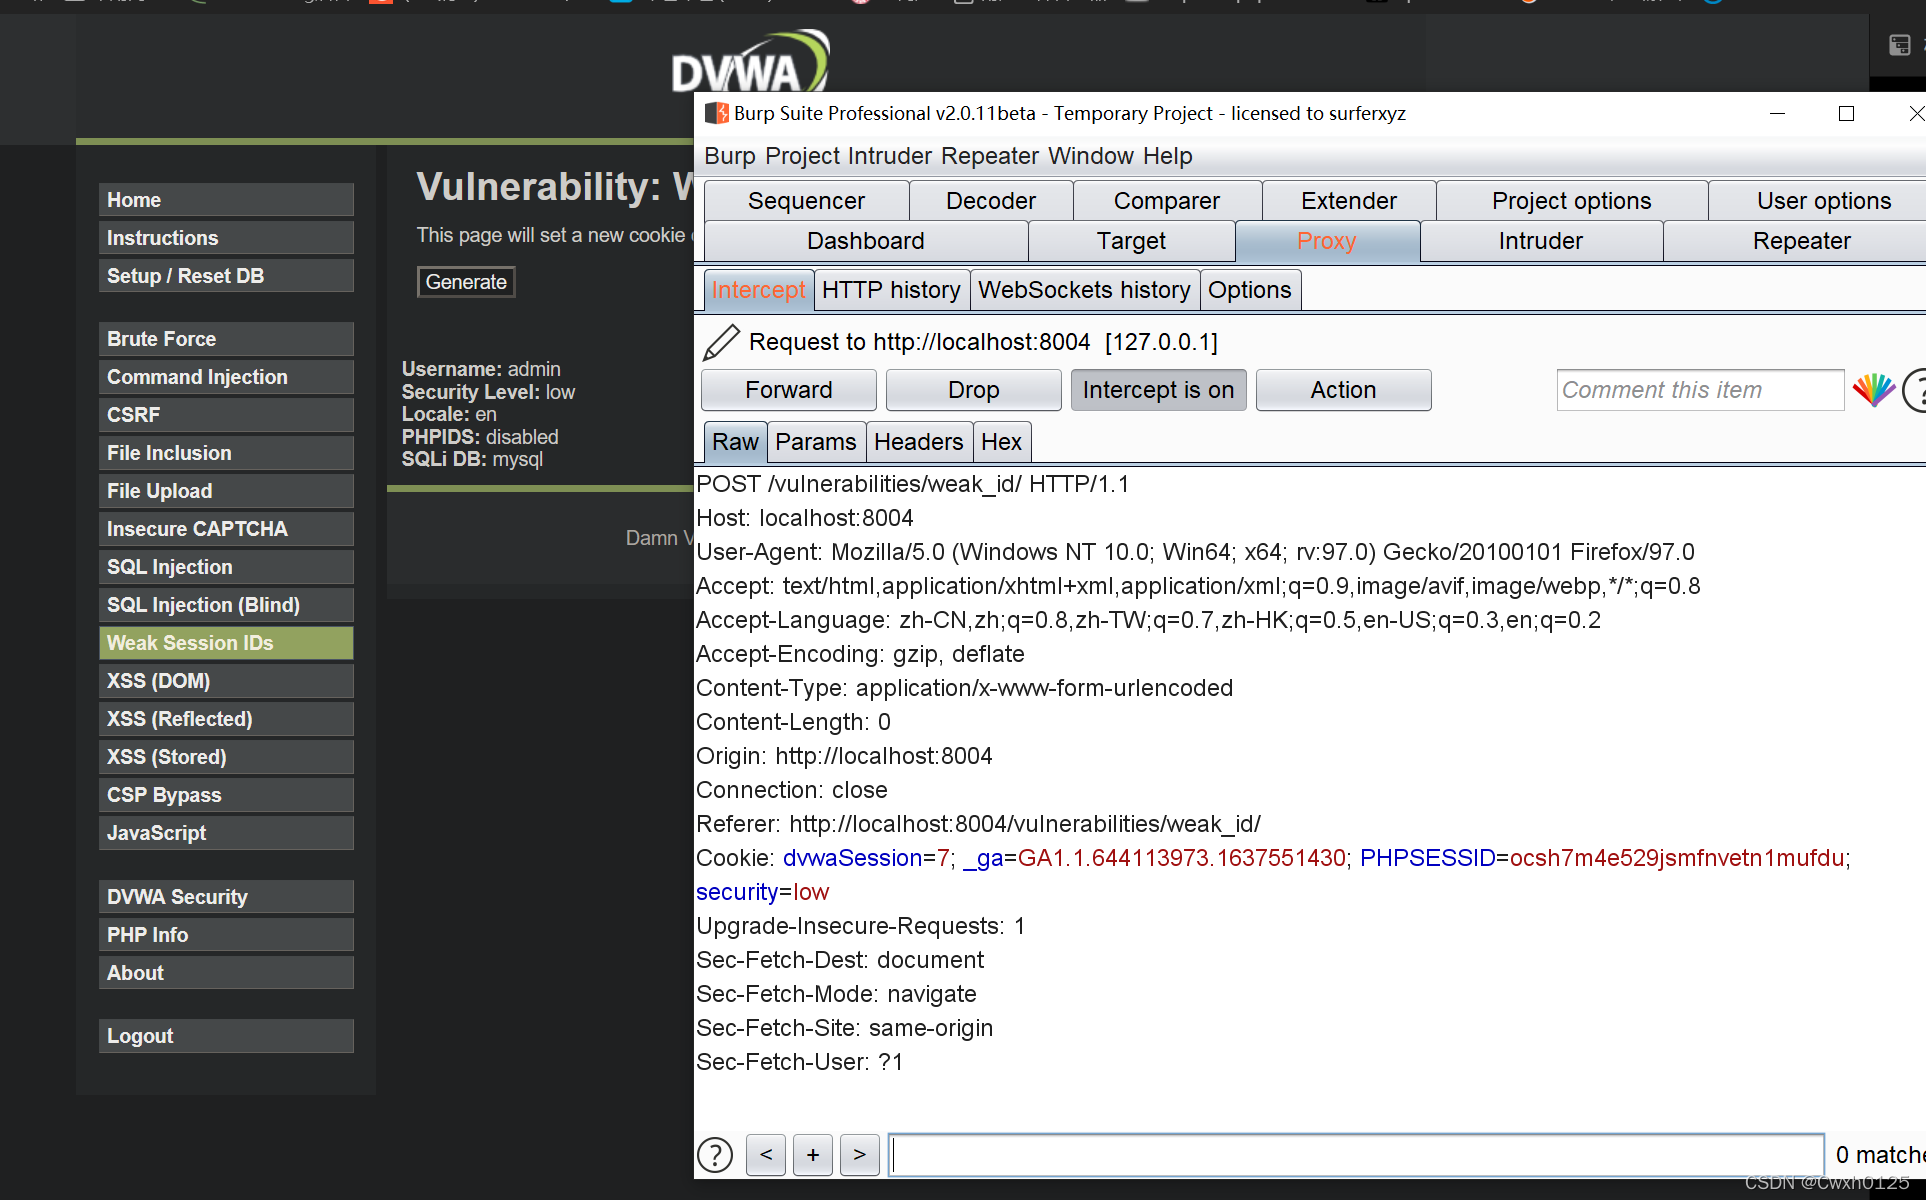1926x1200 pixels.
Task: Open the Intruder menu in menu bar
Action: click(890, 156)
